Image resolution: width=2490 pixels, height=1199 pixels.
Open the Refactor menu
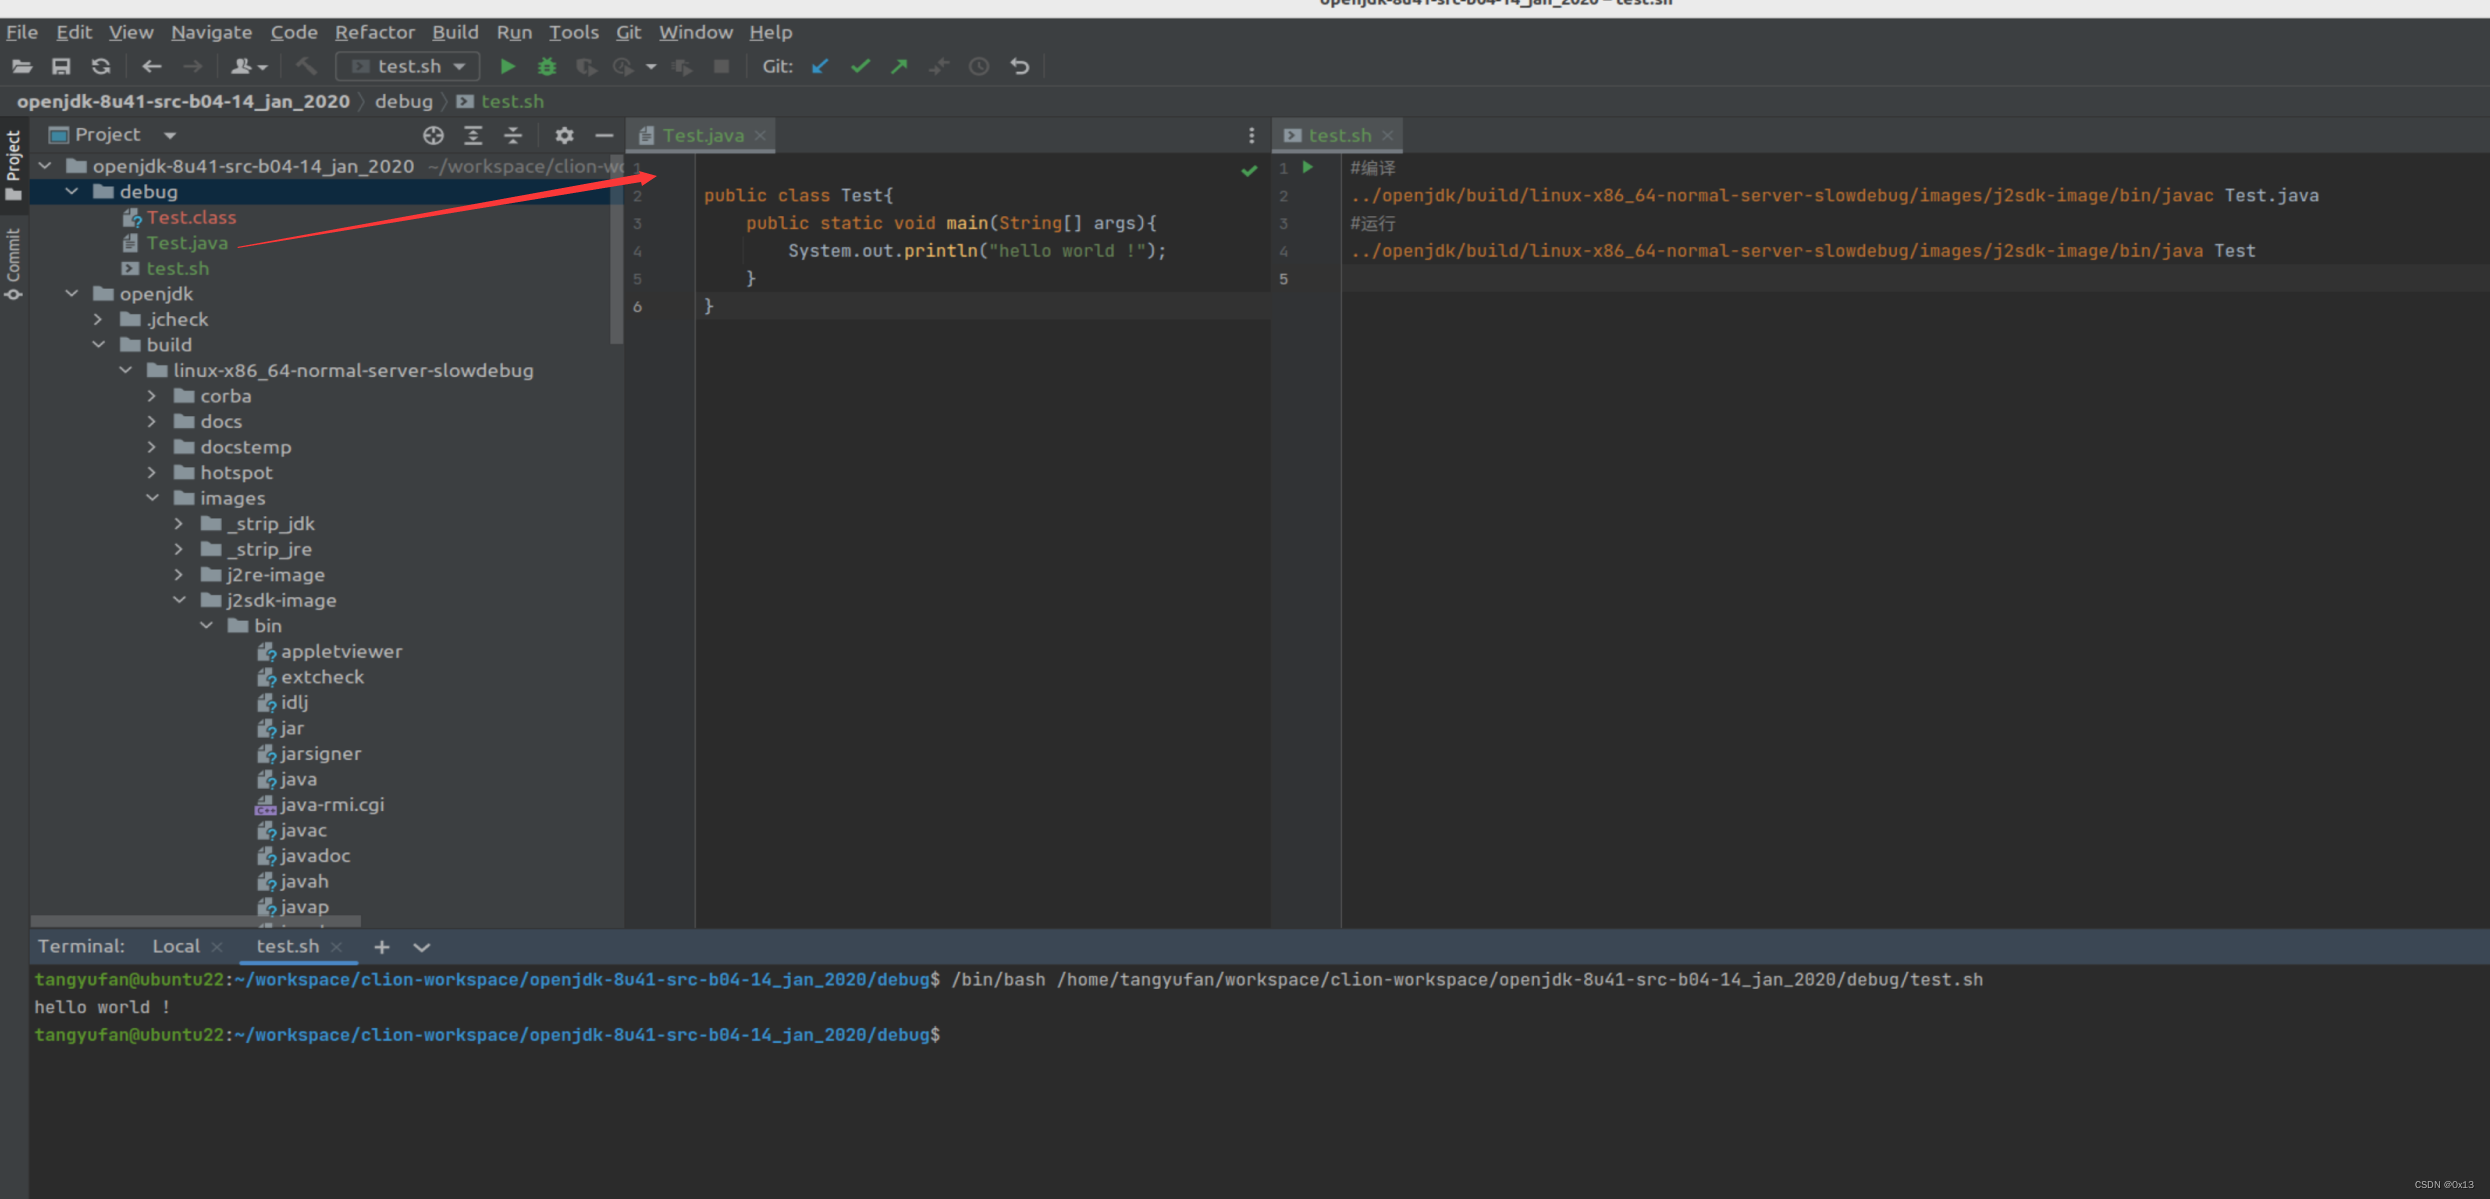(374, 32)
